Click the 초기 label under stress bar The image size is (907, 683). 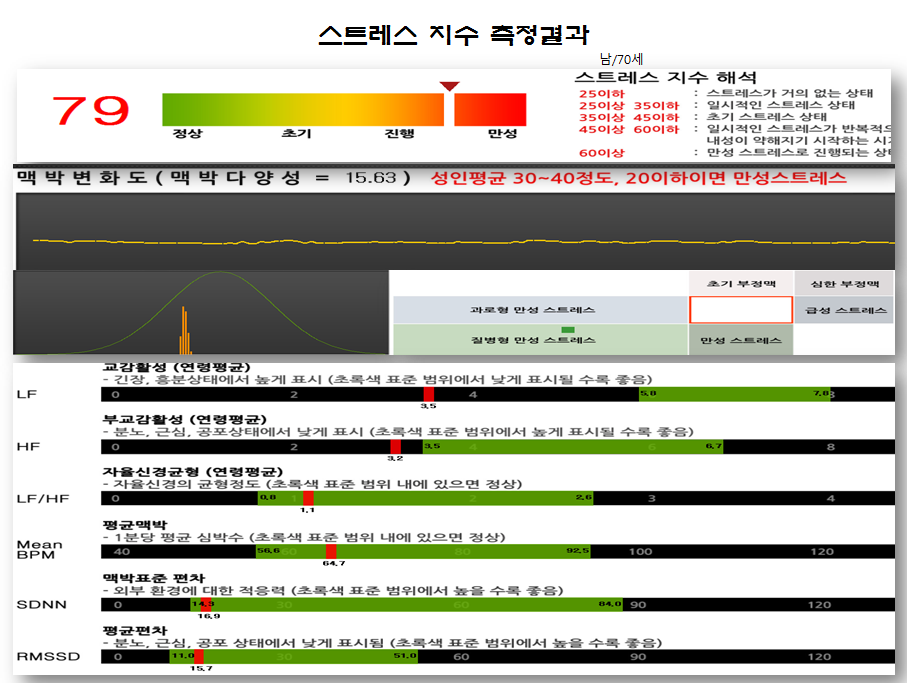[296, 133]
